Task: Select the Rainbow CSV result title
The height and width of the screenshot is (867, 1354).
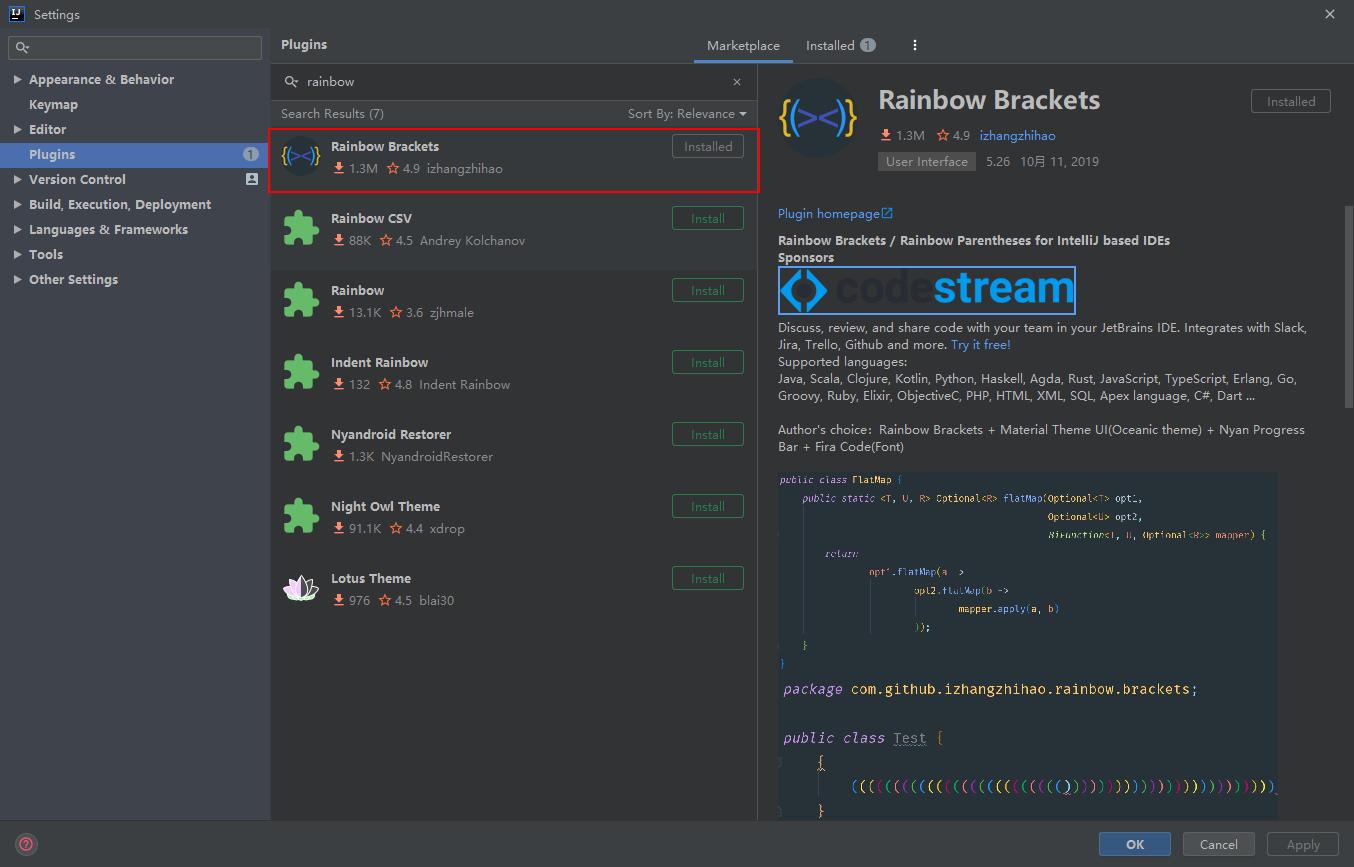Action: (371, 218)
